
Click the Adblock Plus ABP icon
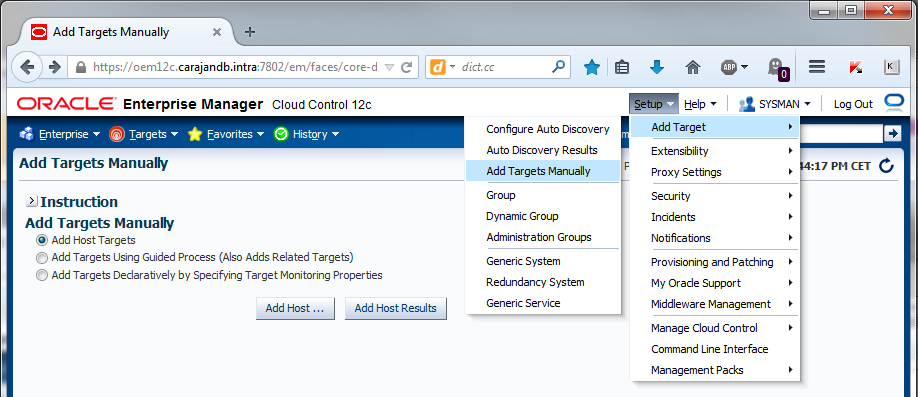click(729, 67)
